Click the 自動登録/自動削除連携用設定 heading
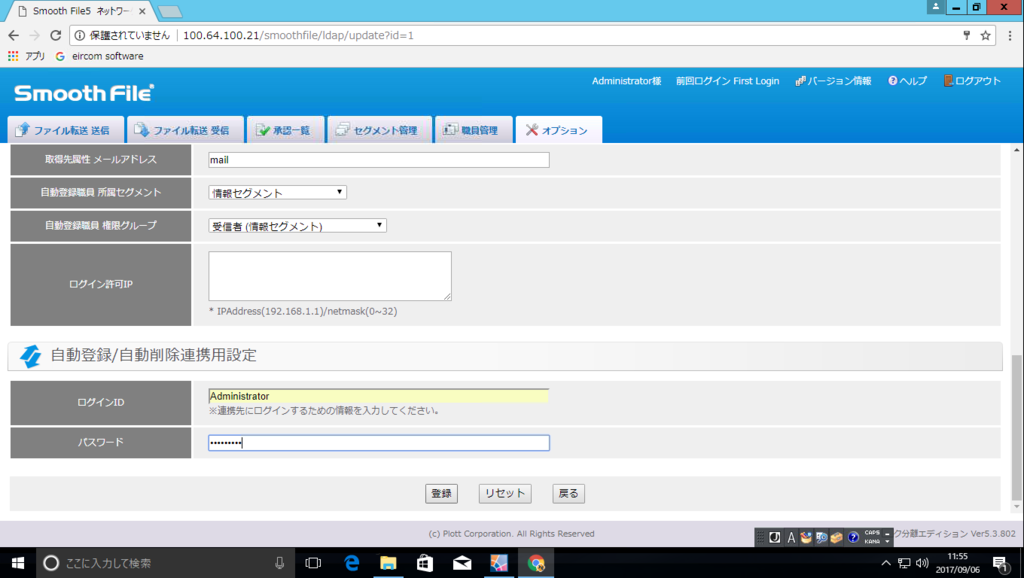The image size is (1024, 578). (x=153, y=355)
